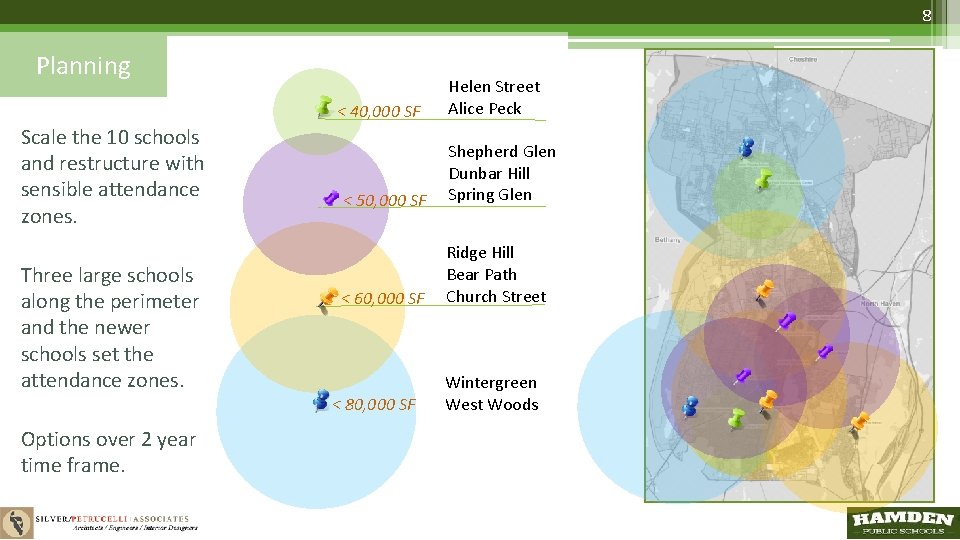The image size is (960, 540).
Task: Click the Ridge Hill school name
Action: tap(480, 253)
